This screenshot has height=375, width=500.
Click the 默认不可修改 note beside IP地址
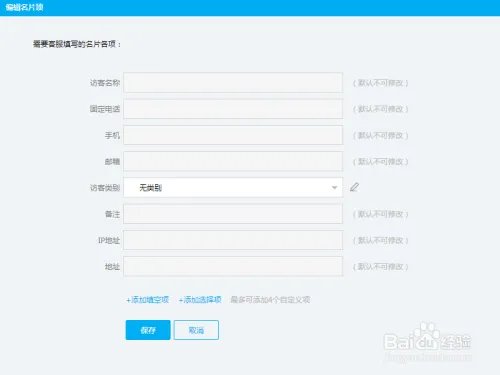click(x=380, y=240)
